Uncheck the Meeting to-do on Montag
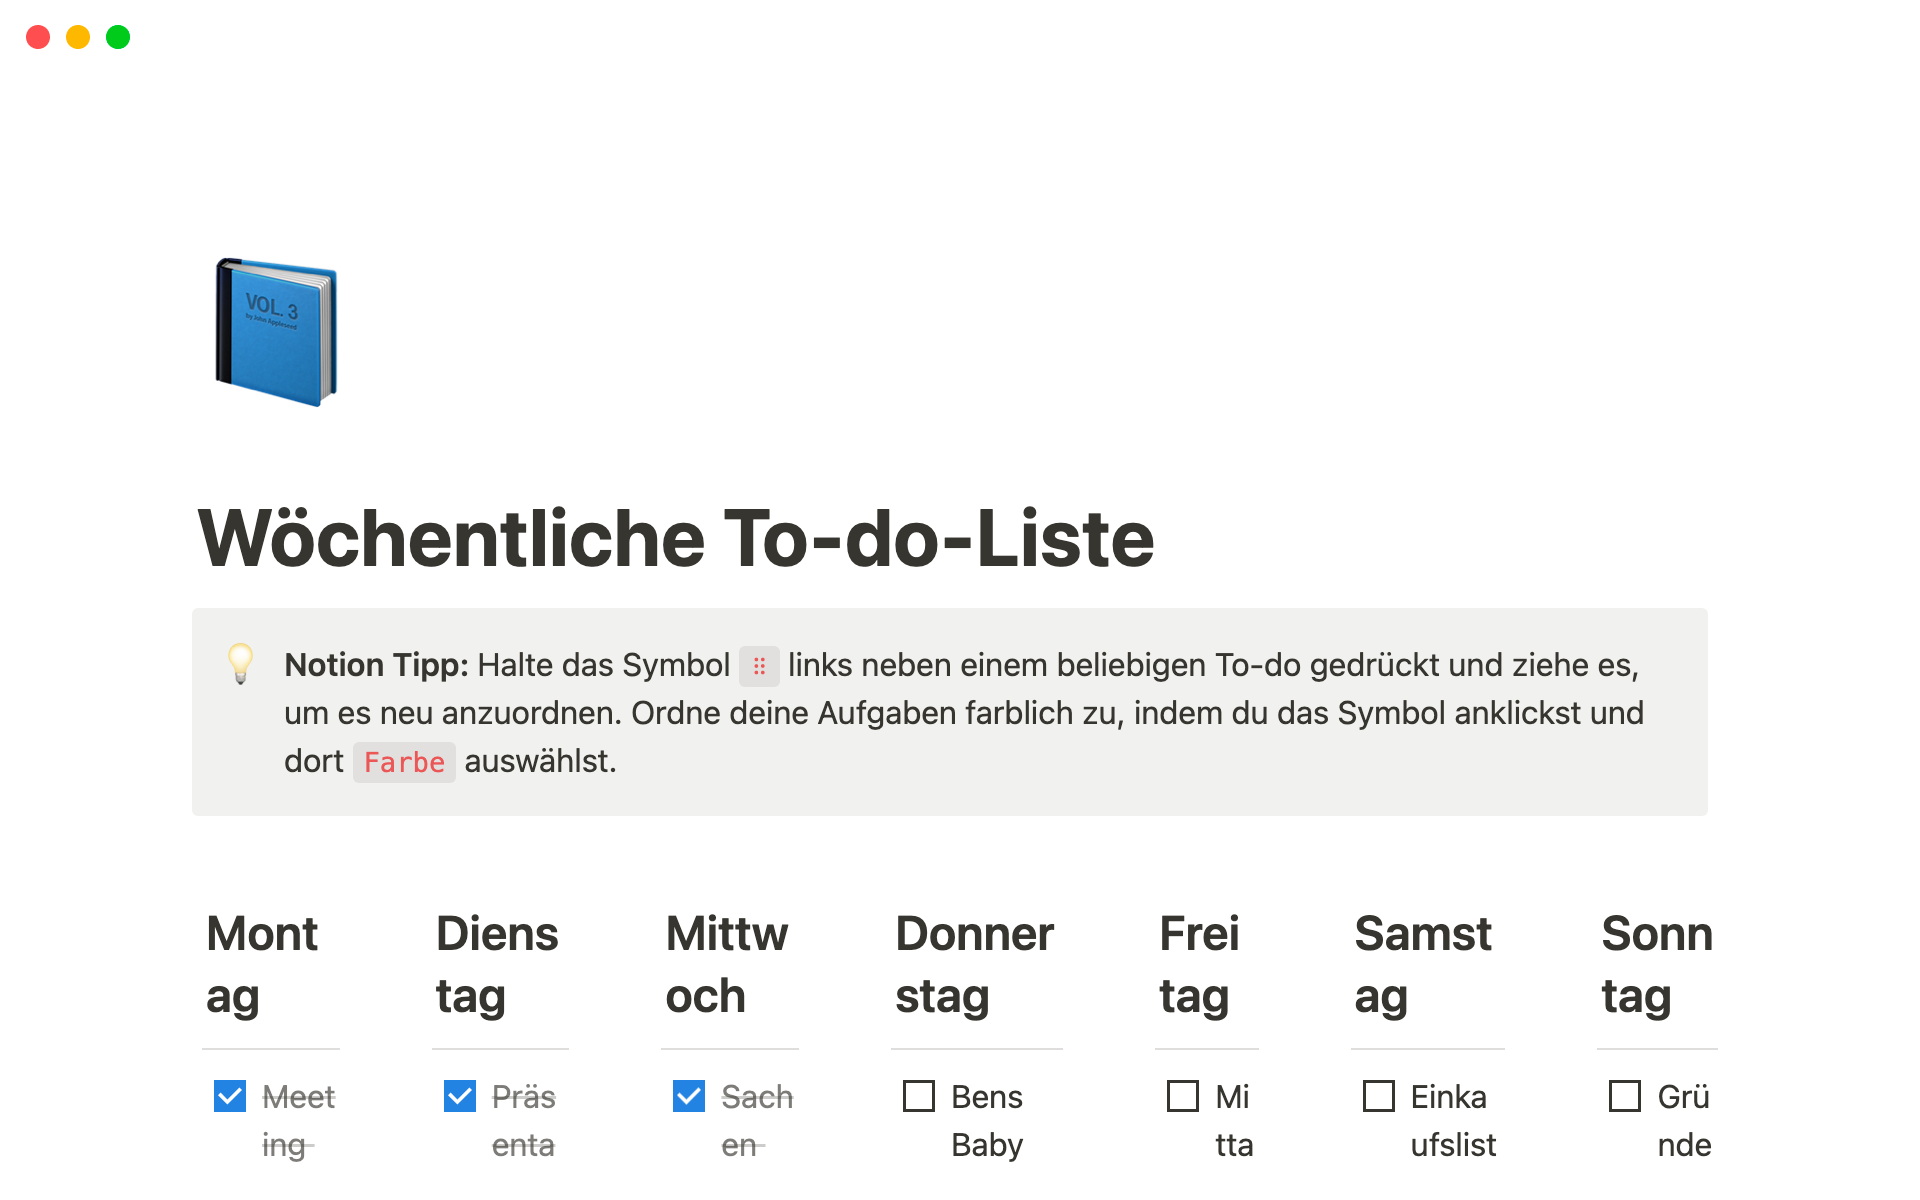Image resolution: width=1920 pixels, height=1200 pixels. 230,1096
